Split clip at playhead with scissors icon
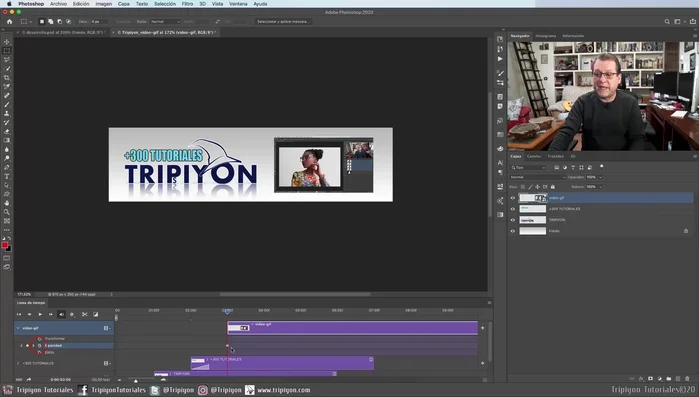This screenshot has width=699, height=397. click(85, 315)
